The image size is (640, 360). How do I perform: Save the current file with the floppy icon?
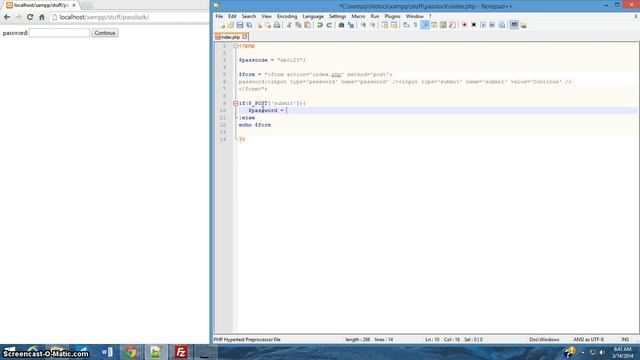click(240, 25)
